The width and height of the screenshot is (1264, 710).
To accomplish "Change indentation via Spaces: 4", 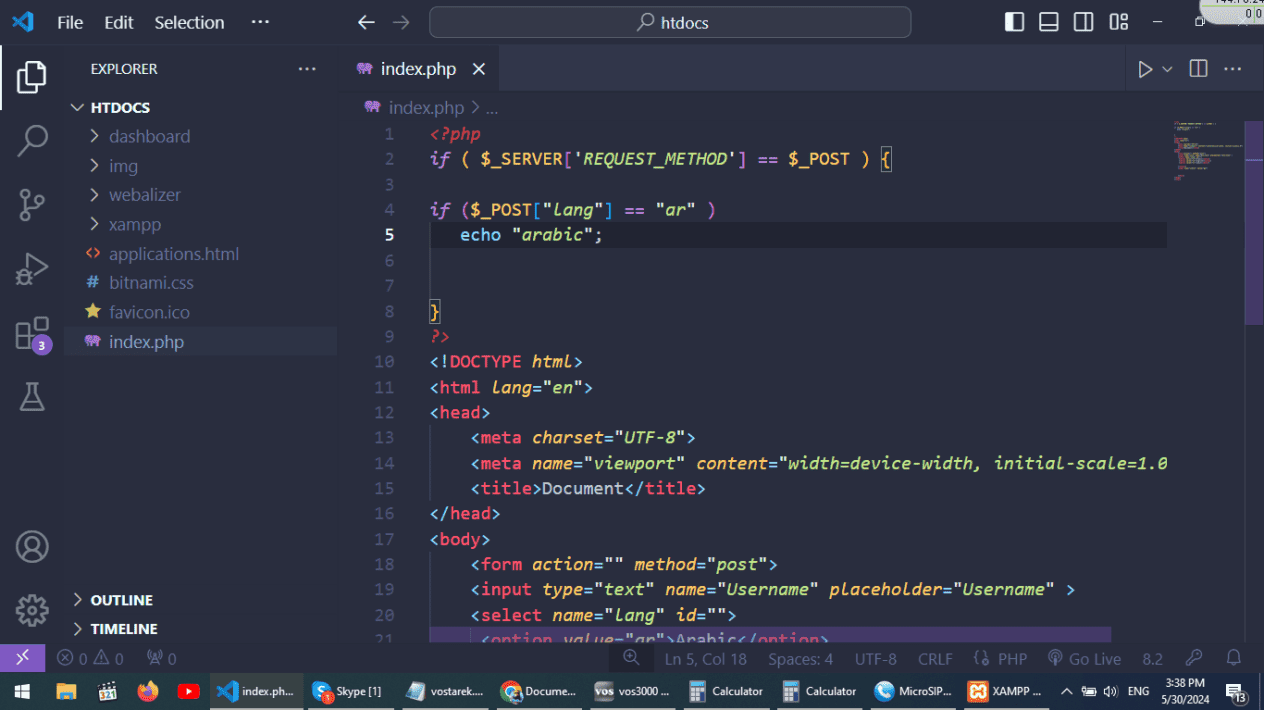I will point(800,659).
